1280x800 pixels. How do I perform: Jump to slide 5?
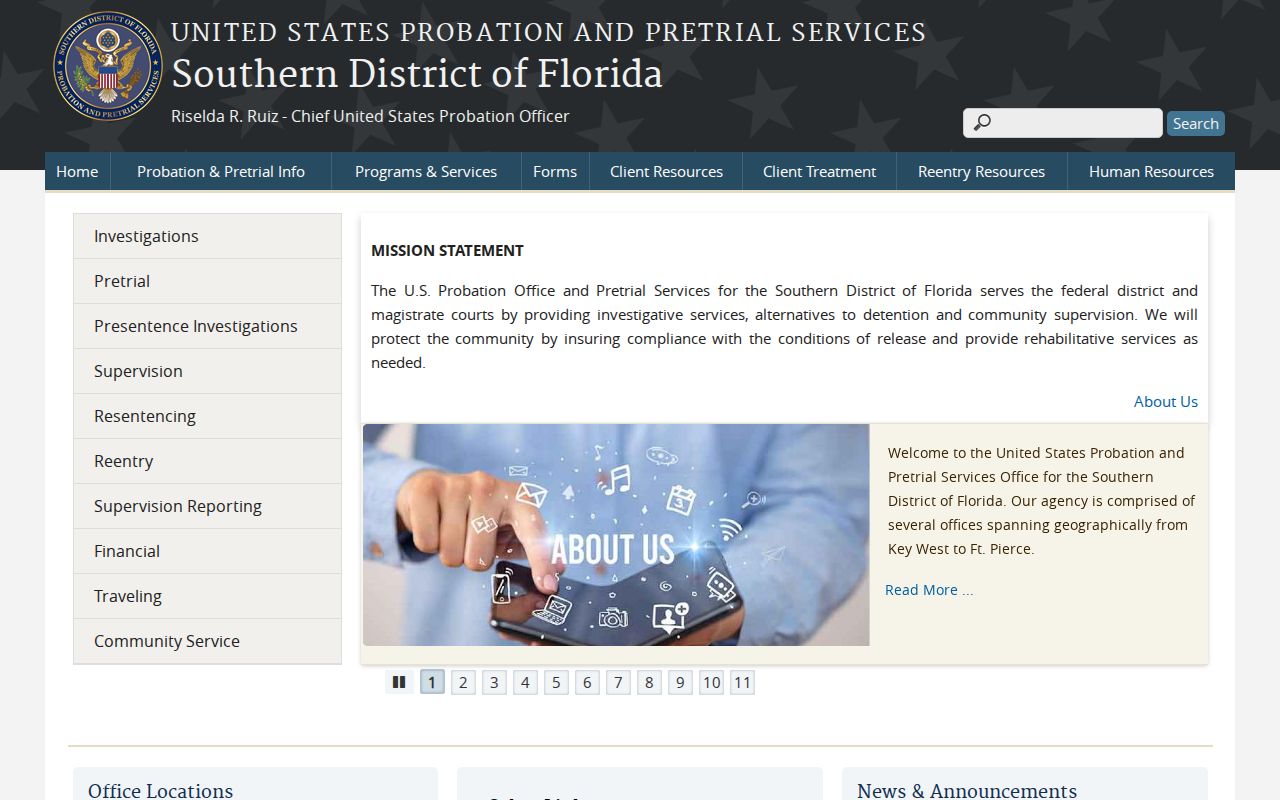[556, 682]
